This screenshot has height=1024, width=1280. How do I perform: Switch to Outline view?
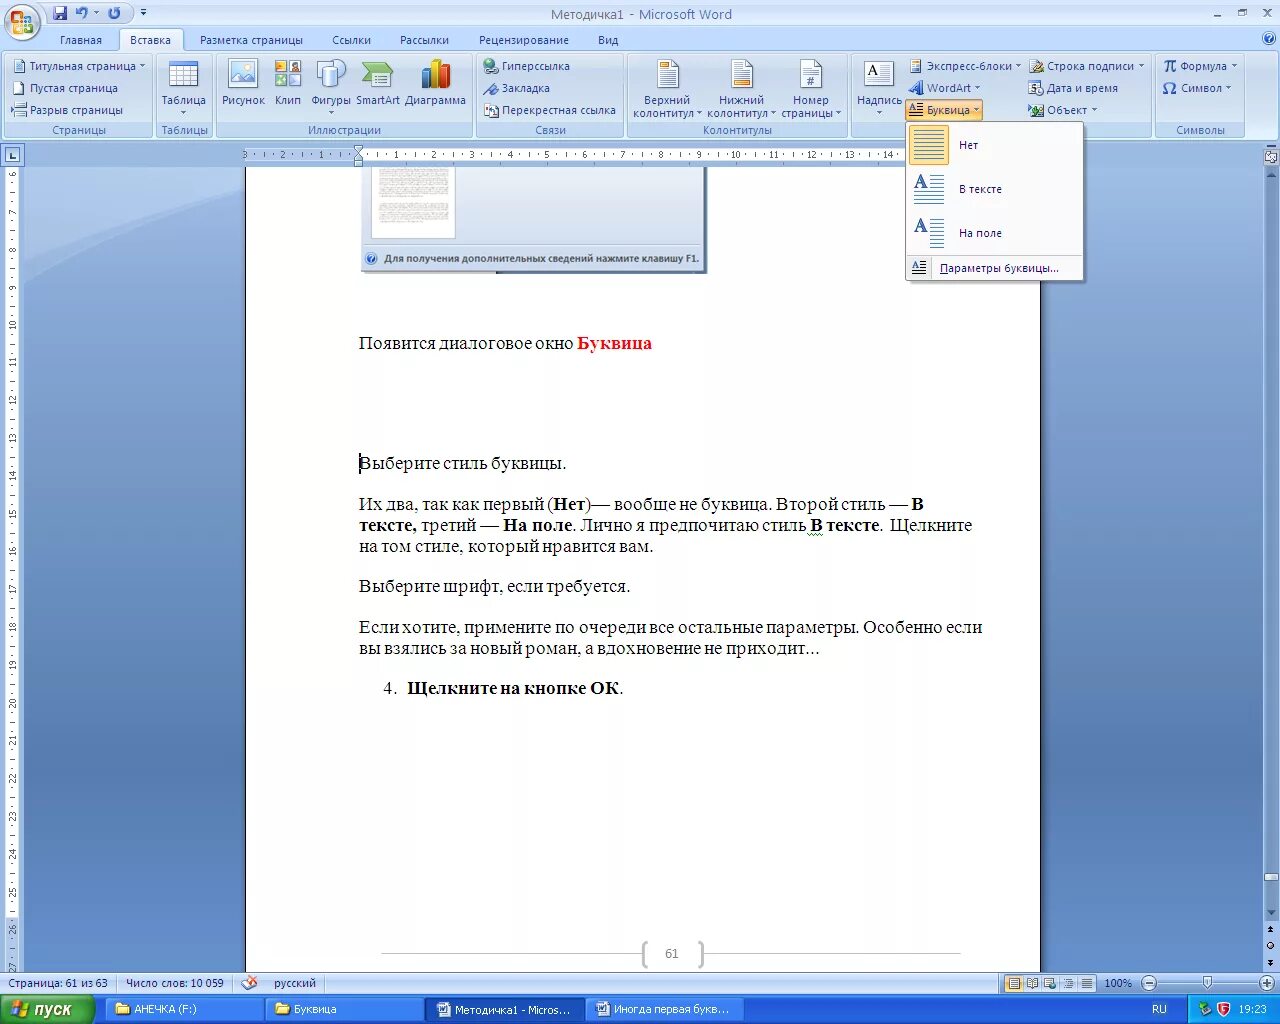pos(1069,983)
